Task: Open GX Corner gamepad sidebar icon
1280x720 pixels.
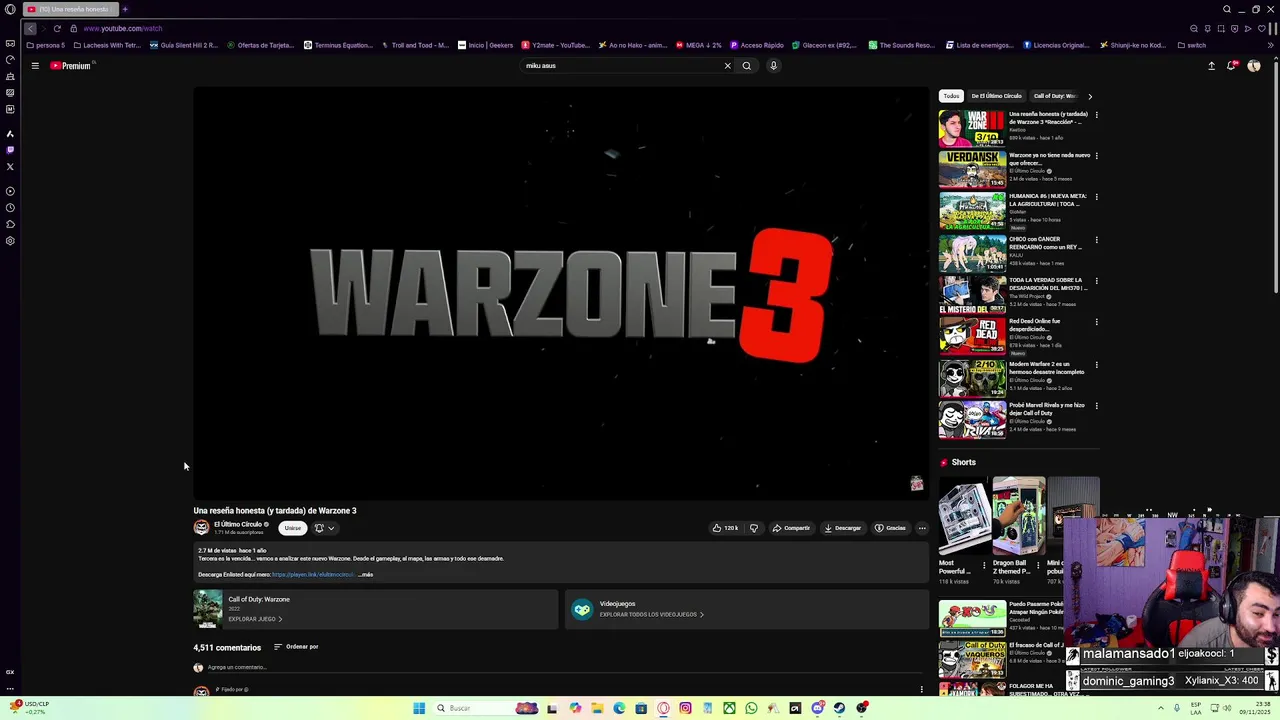Action: 10,44
